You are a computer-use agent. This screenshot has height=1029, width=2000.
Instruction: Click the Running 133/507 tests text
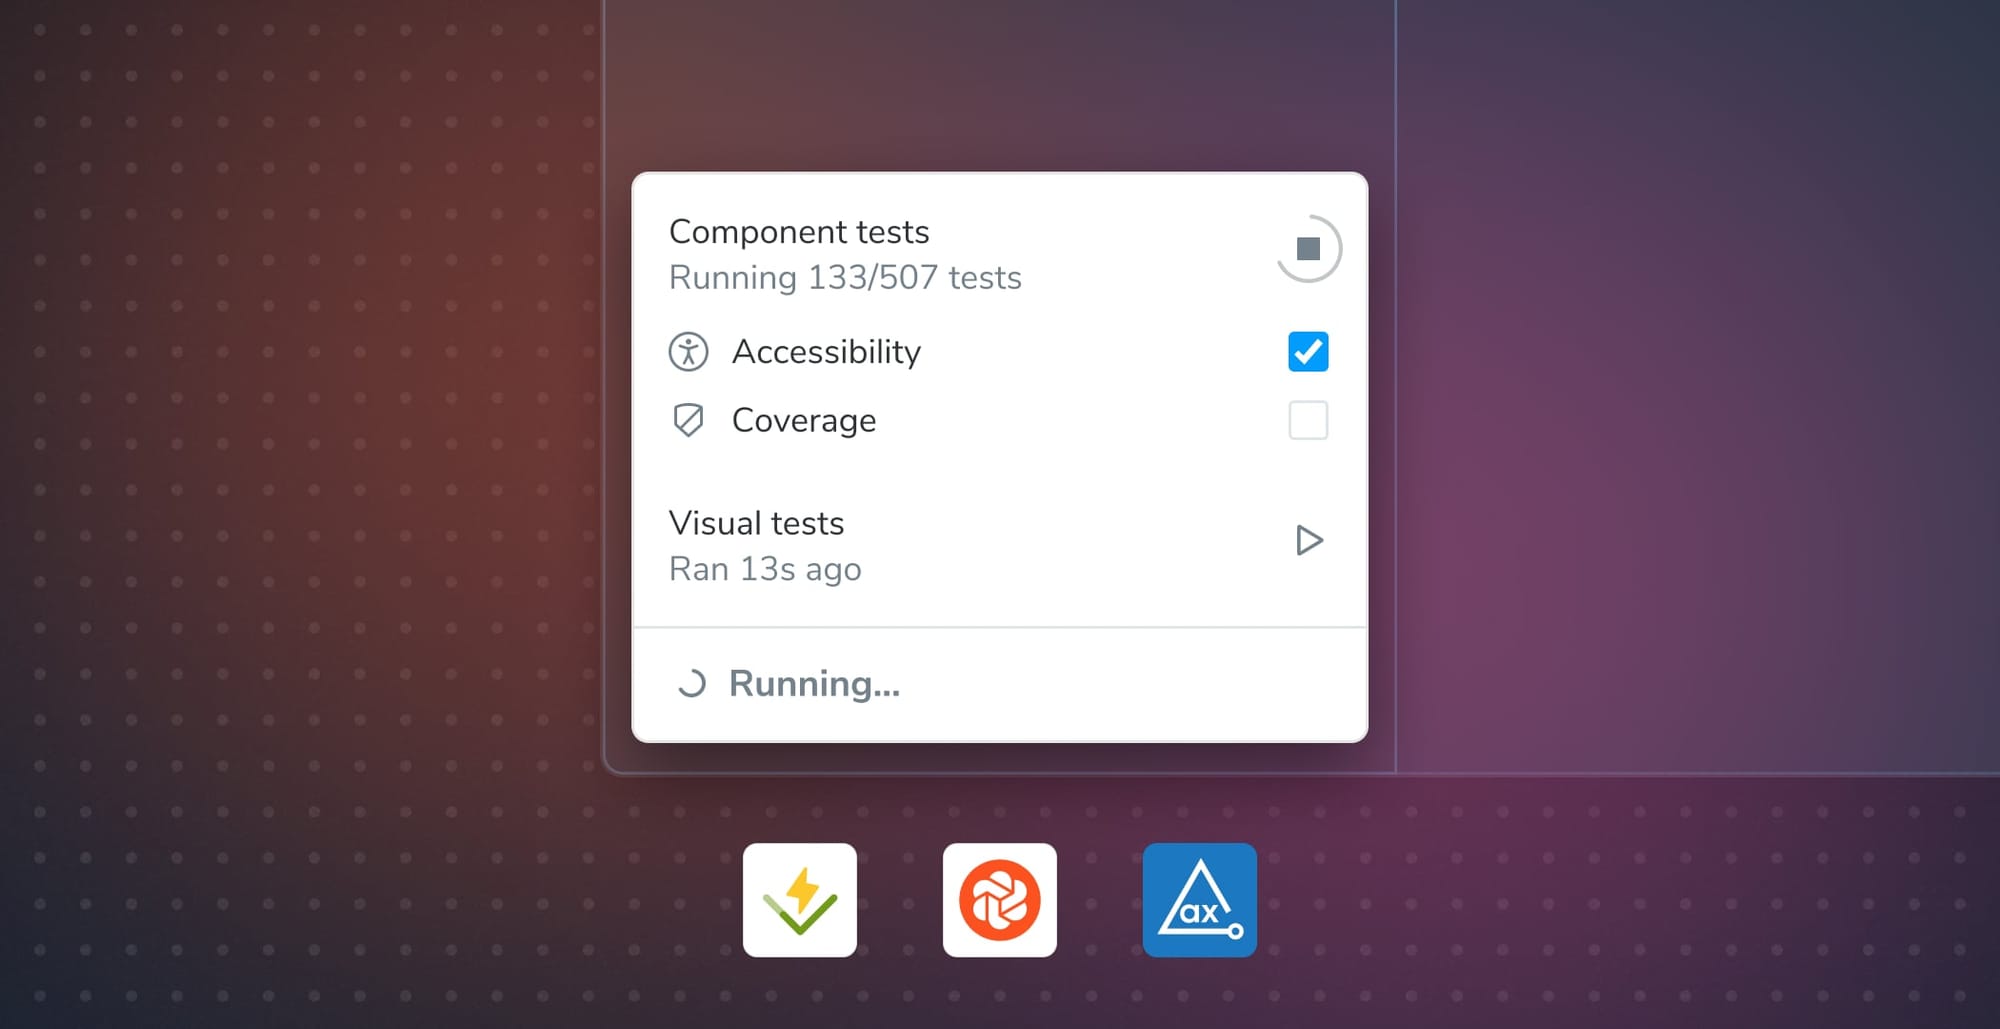(845, 277)
